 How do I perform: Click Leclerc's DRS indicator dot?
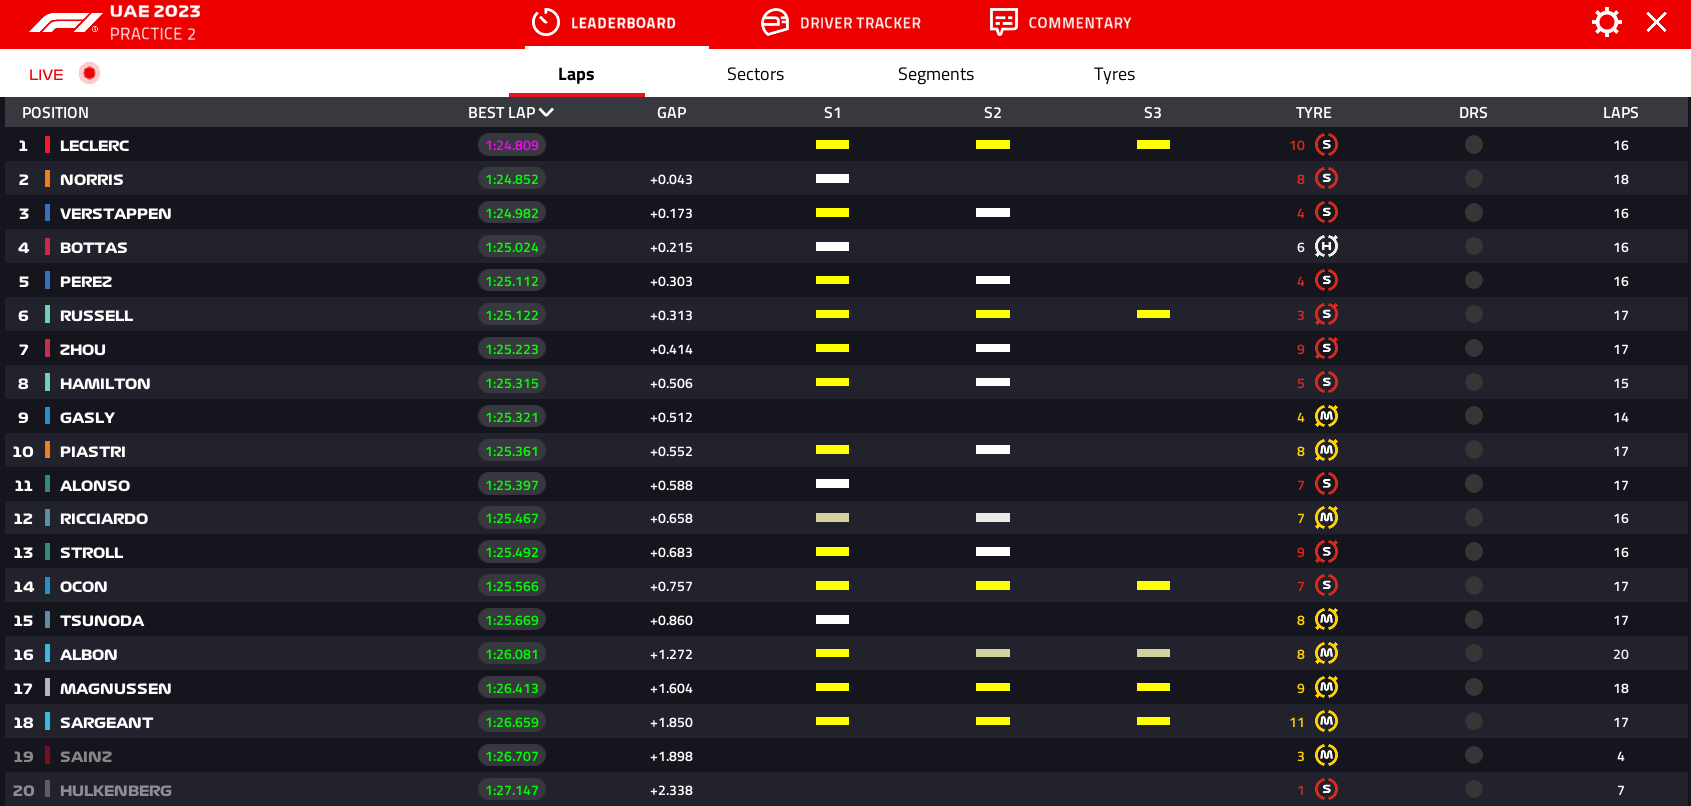(1473, 145)
